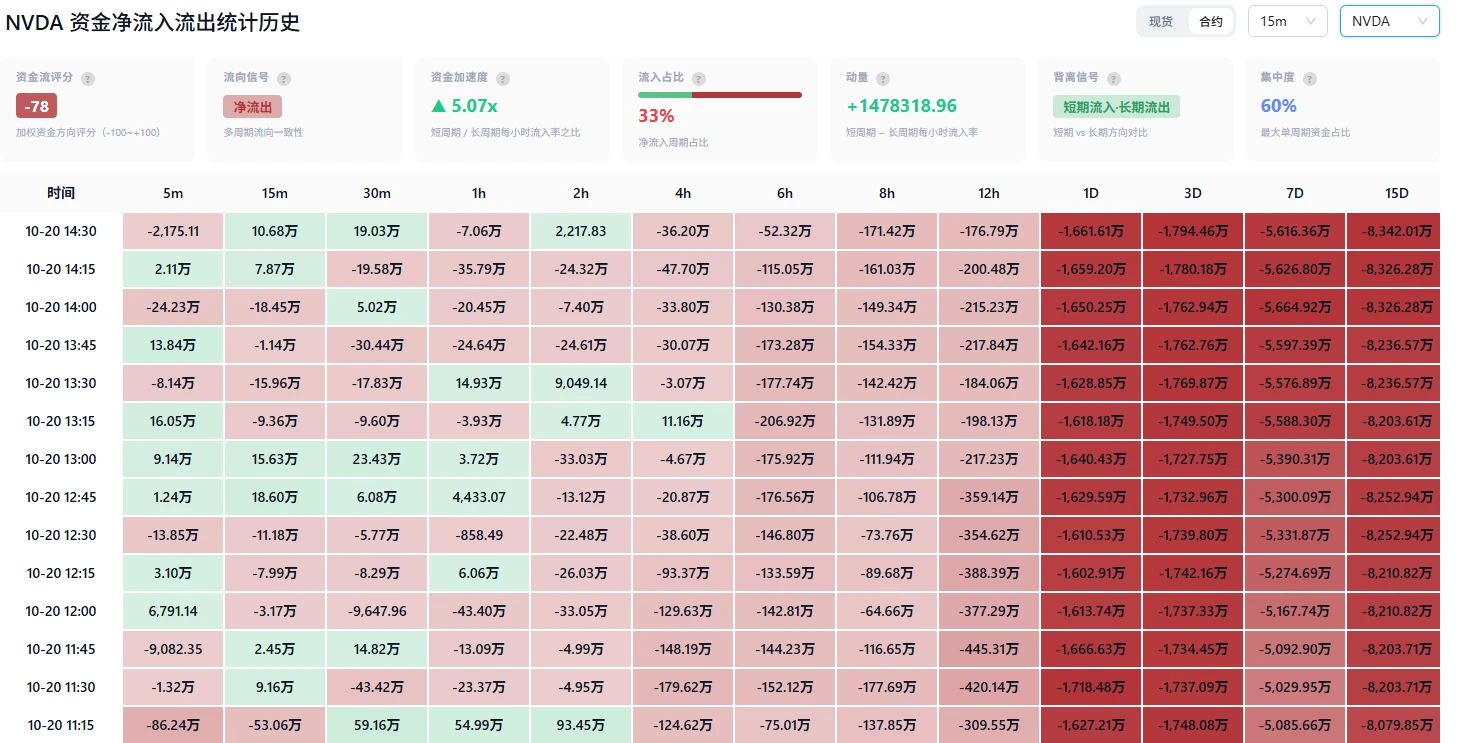Open help icon next to 背离信号
This screenshot has height=743, width=1457.
(x=1114, y=78)
